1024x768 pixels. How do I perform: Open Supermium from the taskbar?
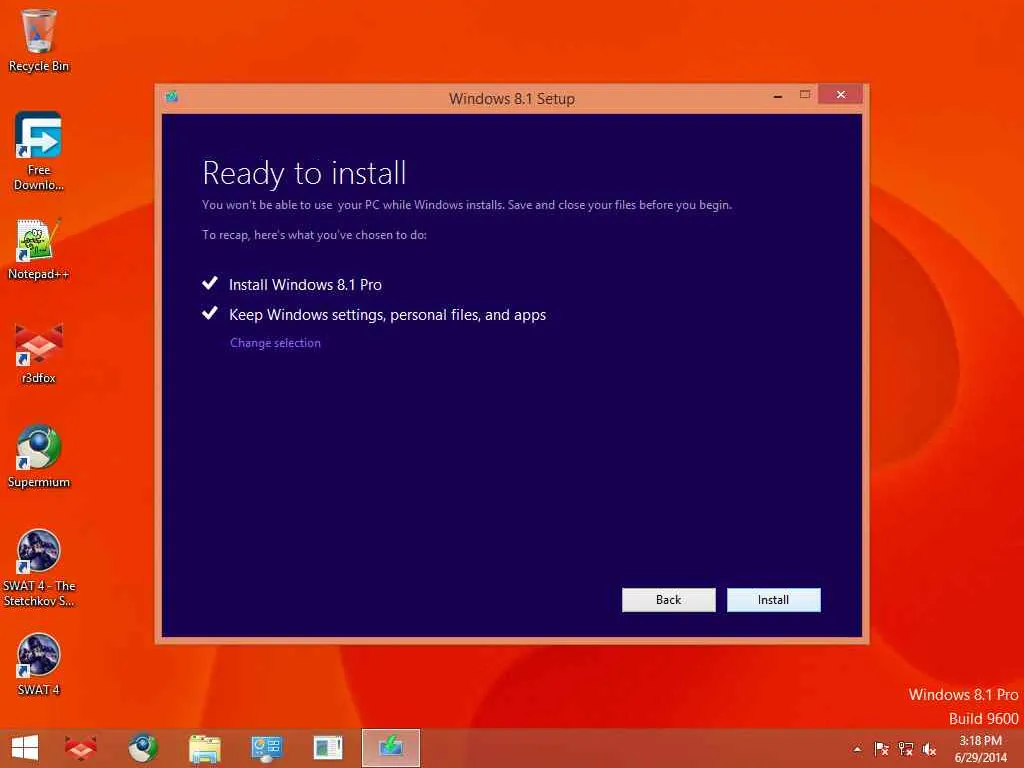point(142,748)
